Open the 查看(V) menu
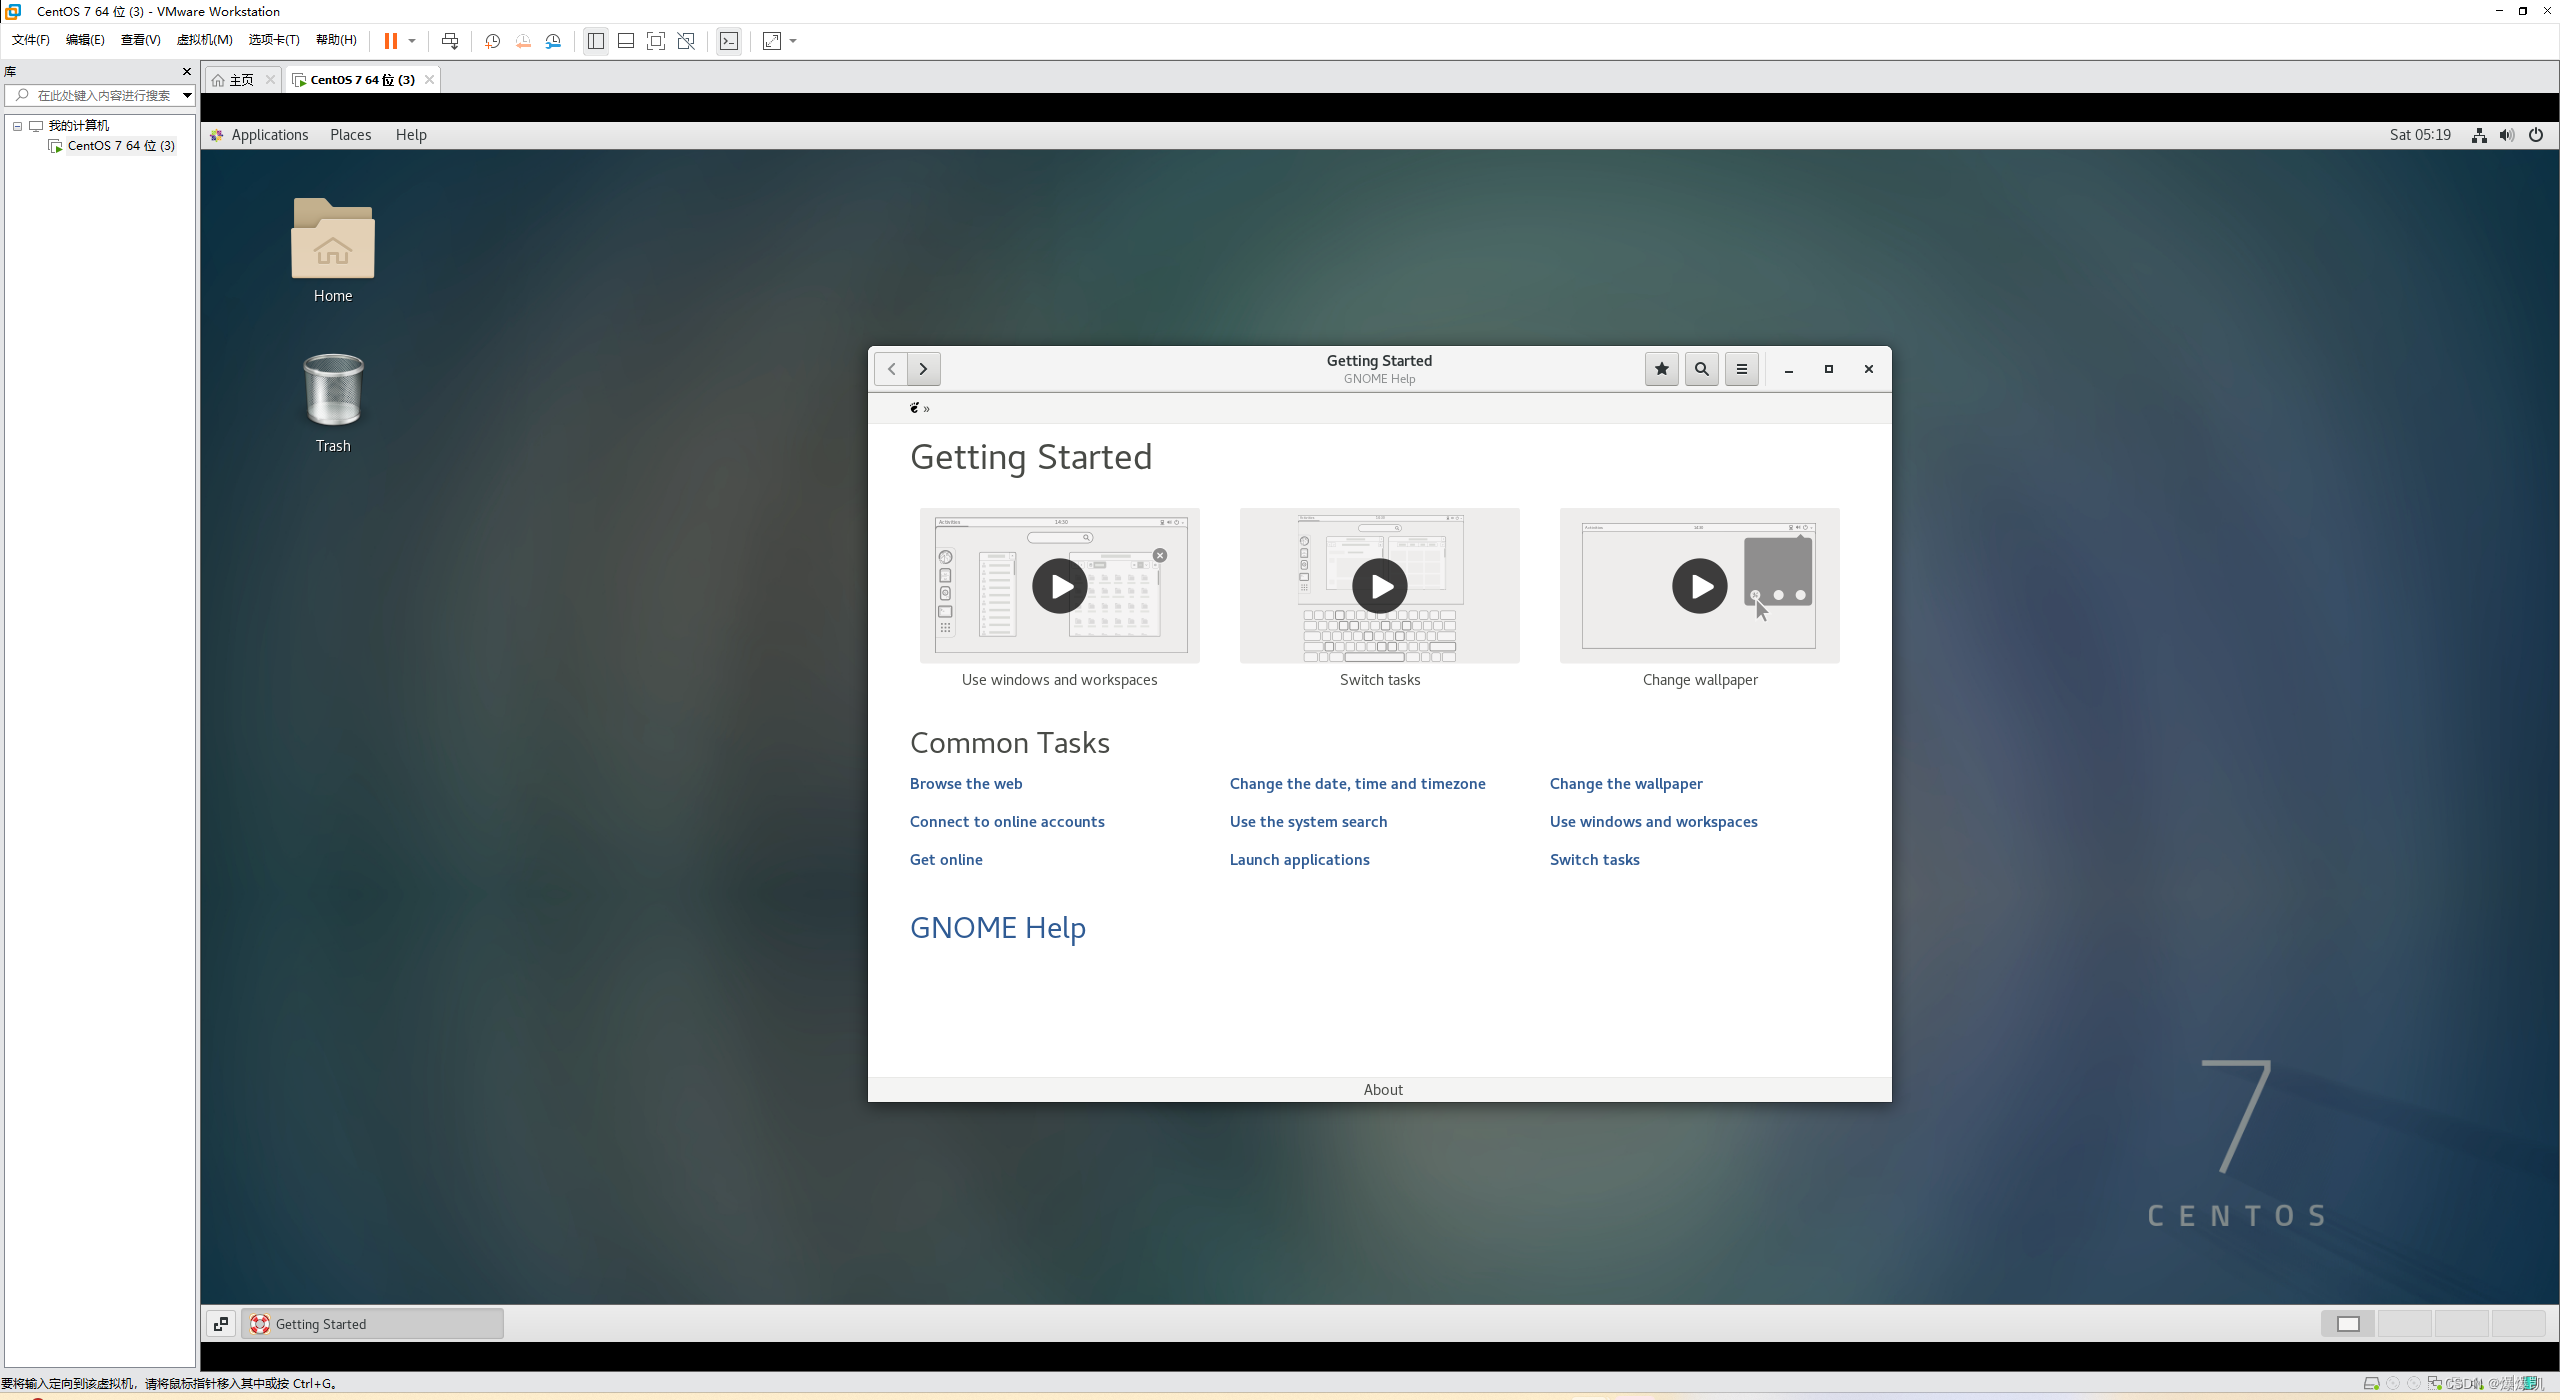This screenshot has width=2560, height=1400. (x=140, y=40)
